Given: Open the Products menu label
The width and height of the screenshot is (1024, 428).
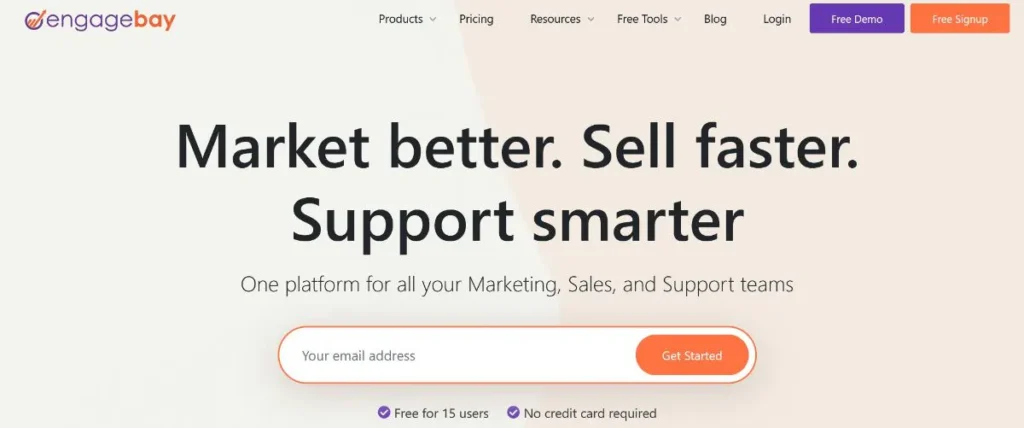Looking at the screenshot, I should coord(400,19).
